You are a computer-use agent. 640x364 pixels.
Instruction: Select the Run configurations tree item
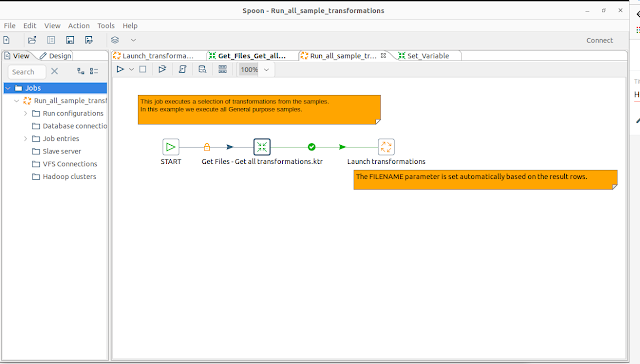pos(68,113)
